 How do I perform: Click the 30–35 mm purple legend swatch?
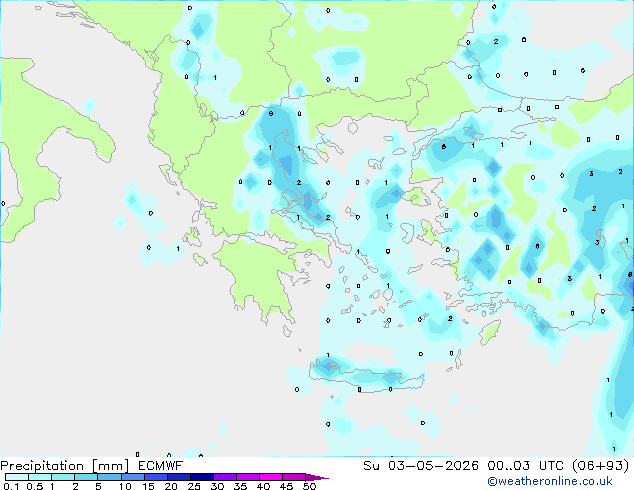(x=225, y=477)
